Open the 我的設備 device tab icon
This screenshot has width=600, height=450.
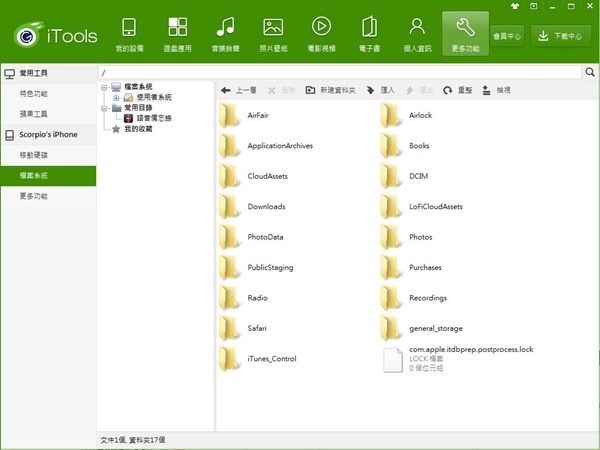[x=129, y=34]
